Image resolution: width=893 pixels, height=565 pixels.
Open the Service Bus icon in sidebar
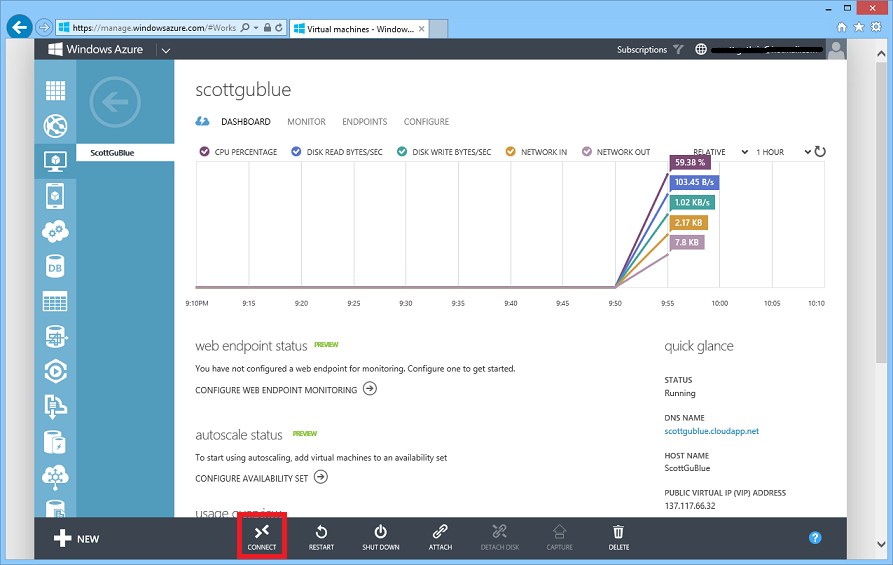click(x=56, y=407)
